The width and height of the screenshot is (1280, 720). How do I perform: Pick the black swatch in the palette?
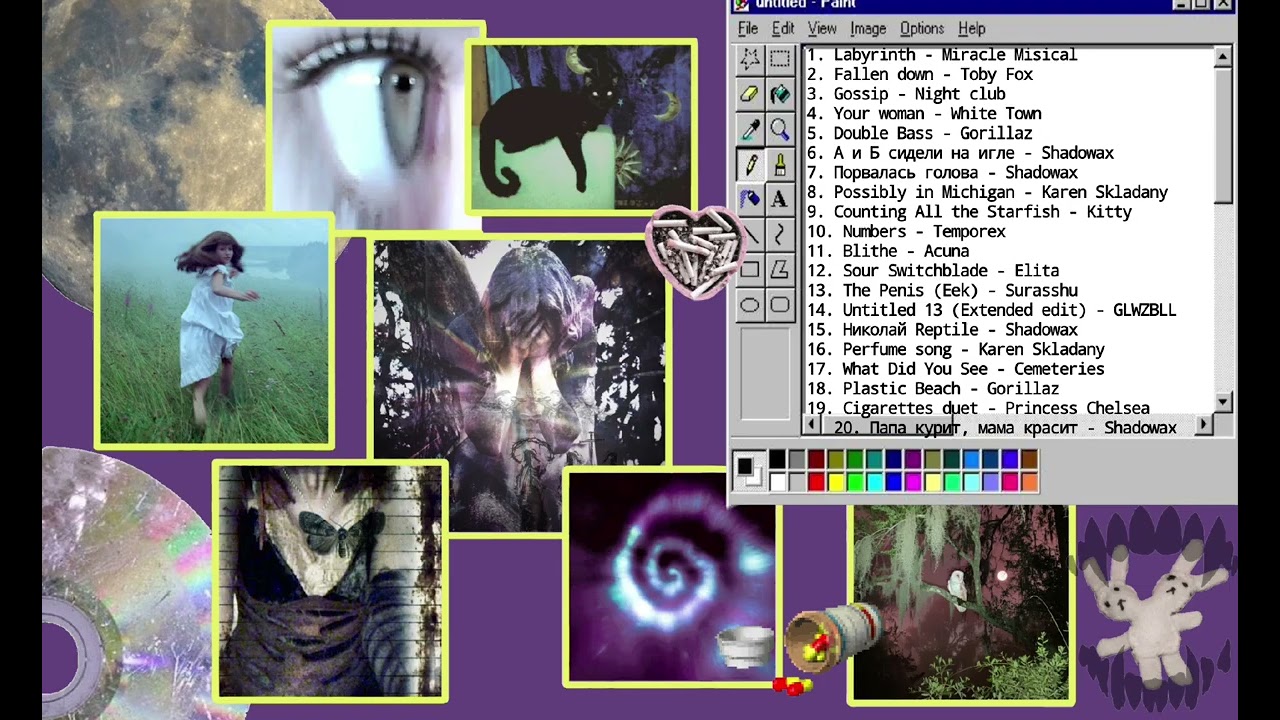(x=777, y=459)
